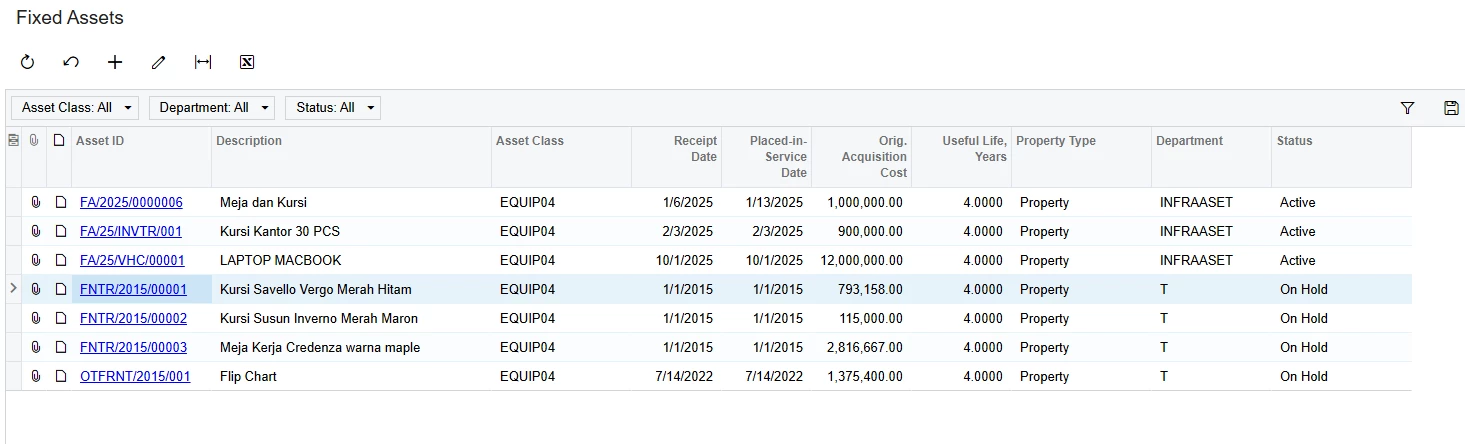Viewport: 1465px width, 444px height.
Task: Open the Status: All dropdown
Action: 333,108
